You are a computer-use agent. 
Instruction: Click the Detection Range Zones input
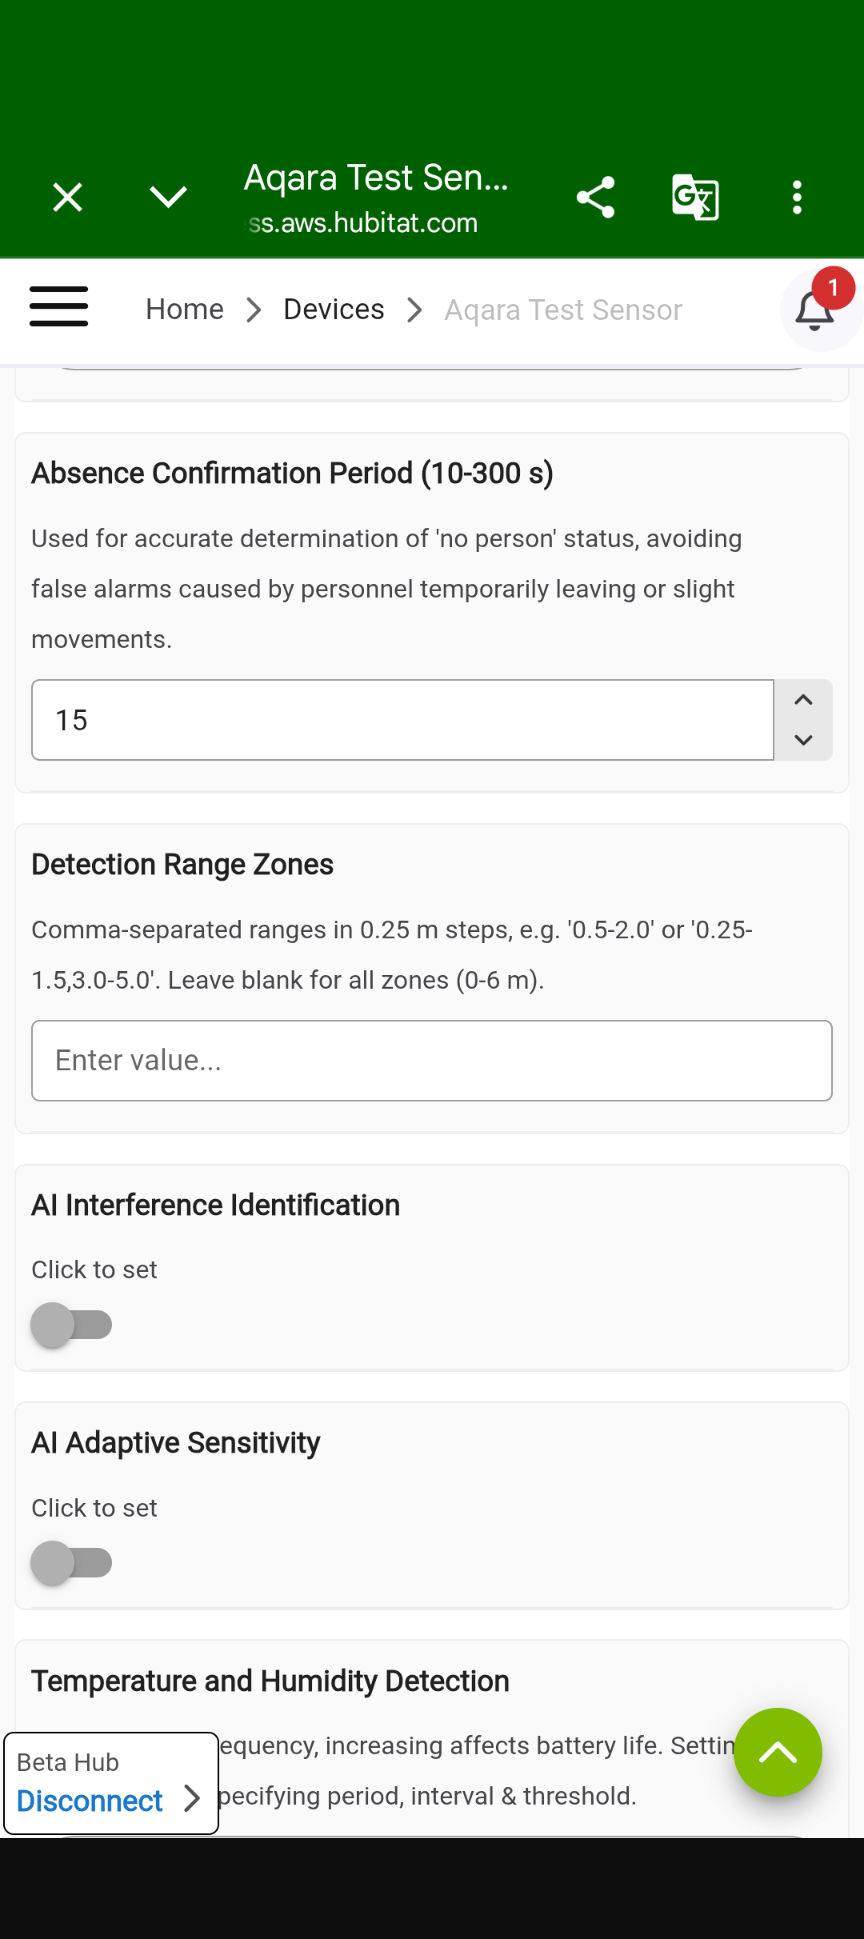point(432,1061)
